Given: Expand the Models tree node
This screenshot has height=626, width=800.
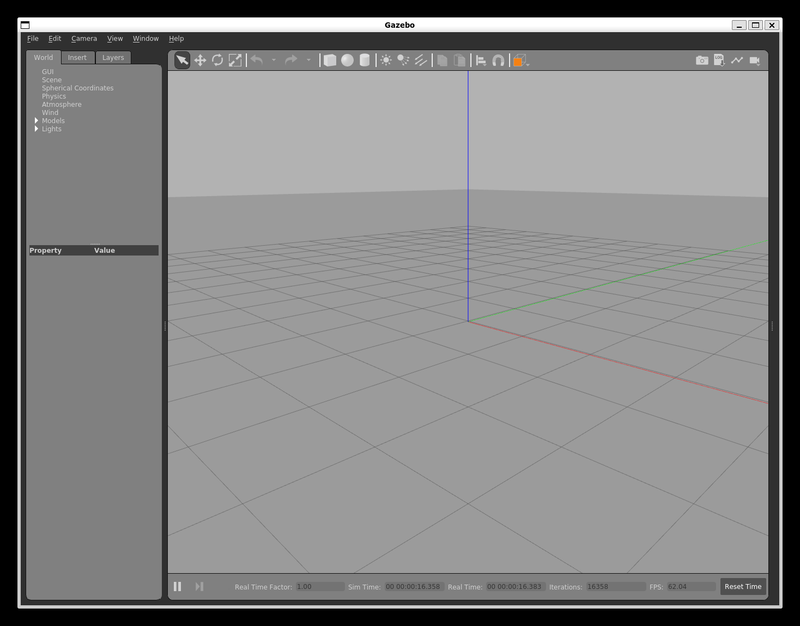Looking at the screenshot, I should [36, 120].
